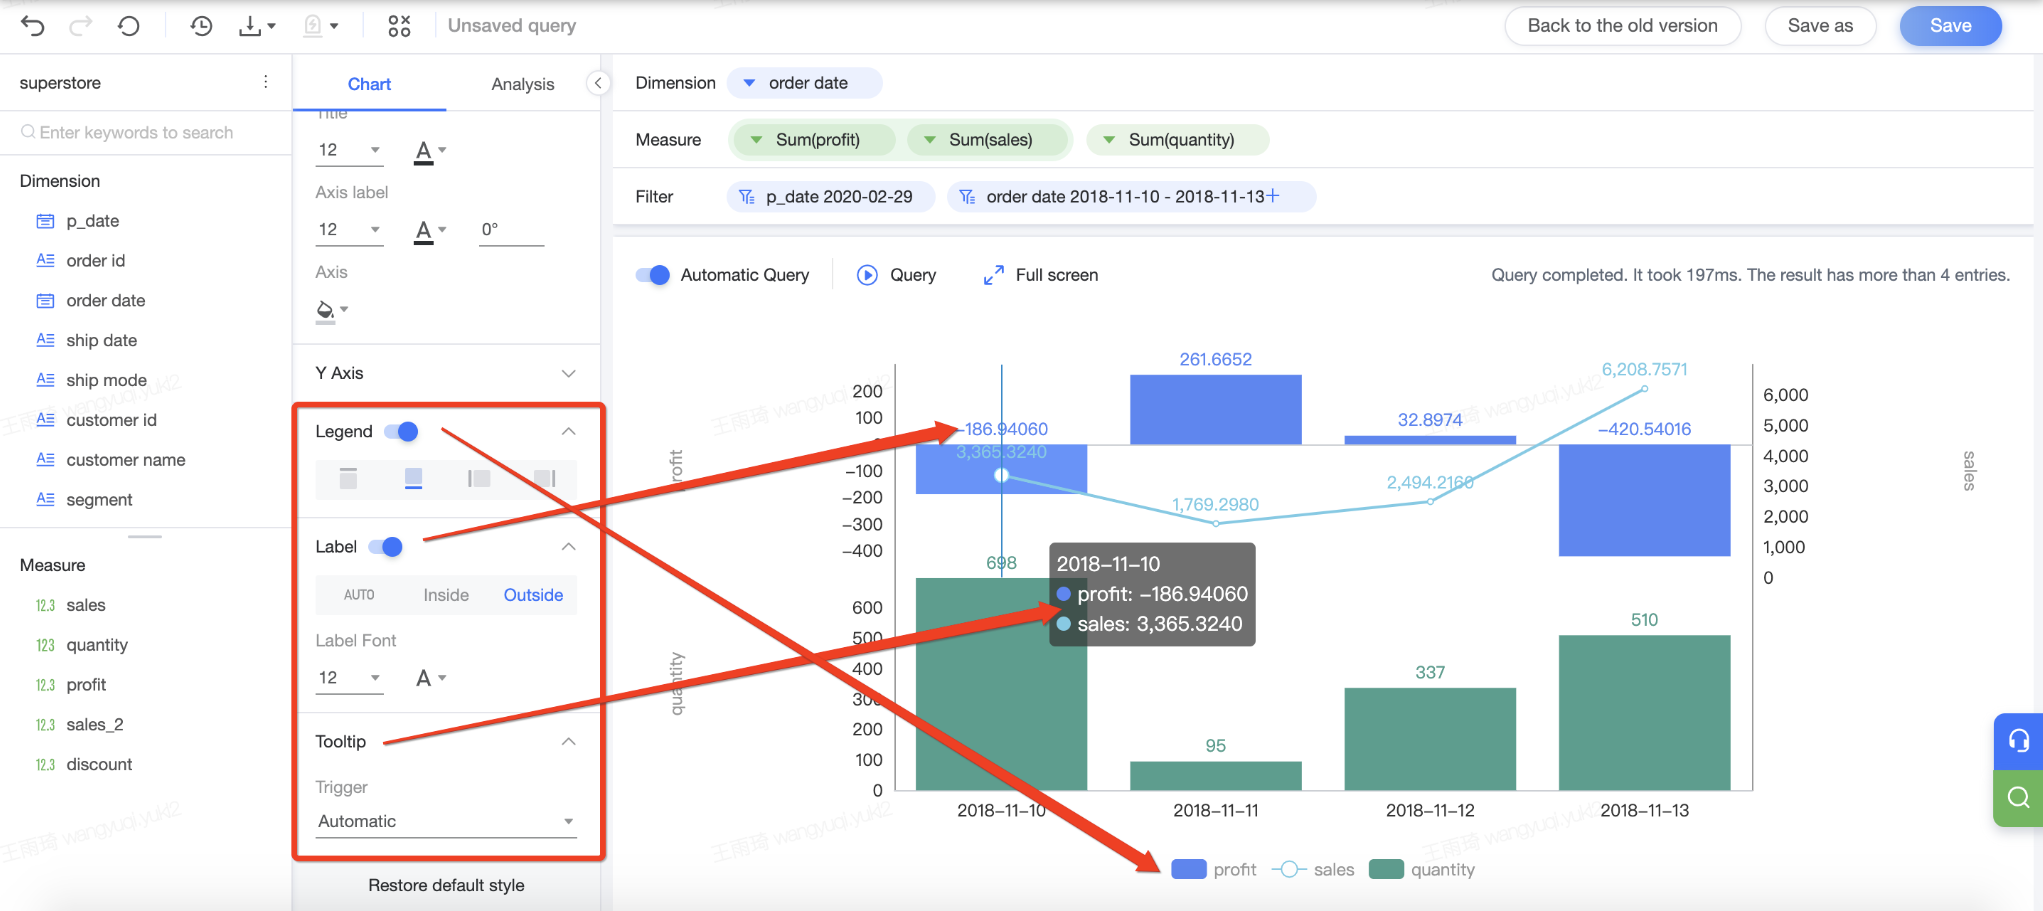
Task: Set legend position to bottom
Action: pos(413,478)
